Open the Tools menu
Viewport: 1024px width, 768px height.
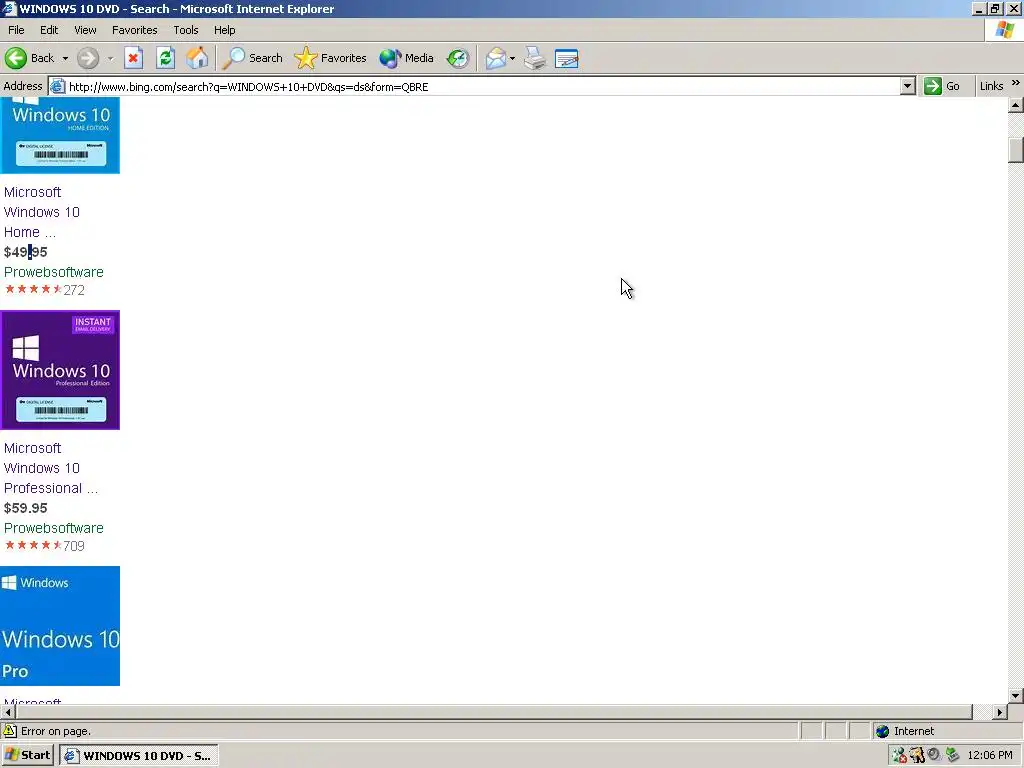click(x=185, y=30)
